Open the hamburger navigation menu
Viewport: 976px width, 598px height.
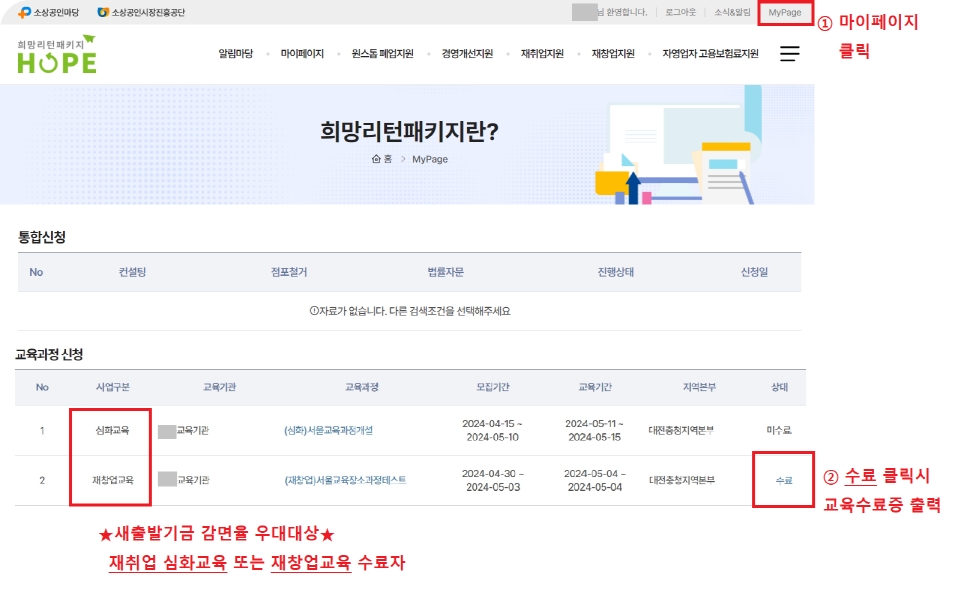[x=790, y=56]
